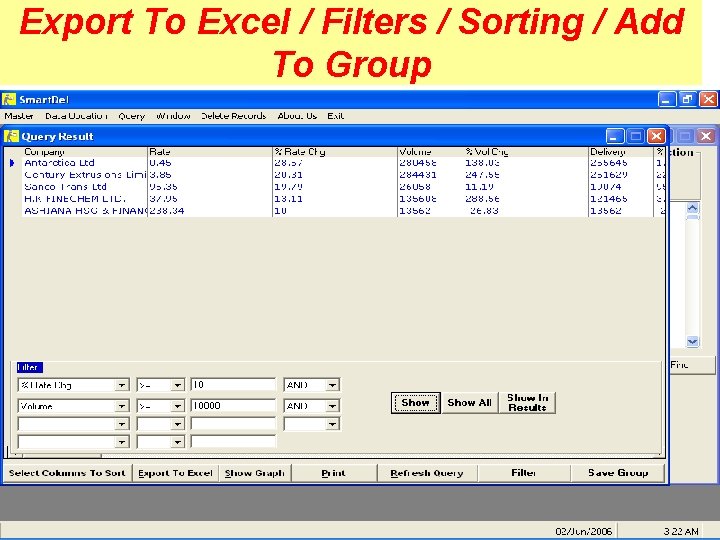Click the Delivery column header
Viewport: 720px width, 540px height.
click(620, 152)
